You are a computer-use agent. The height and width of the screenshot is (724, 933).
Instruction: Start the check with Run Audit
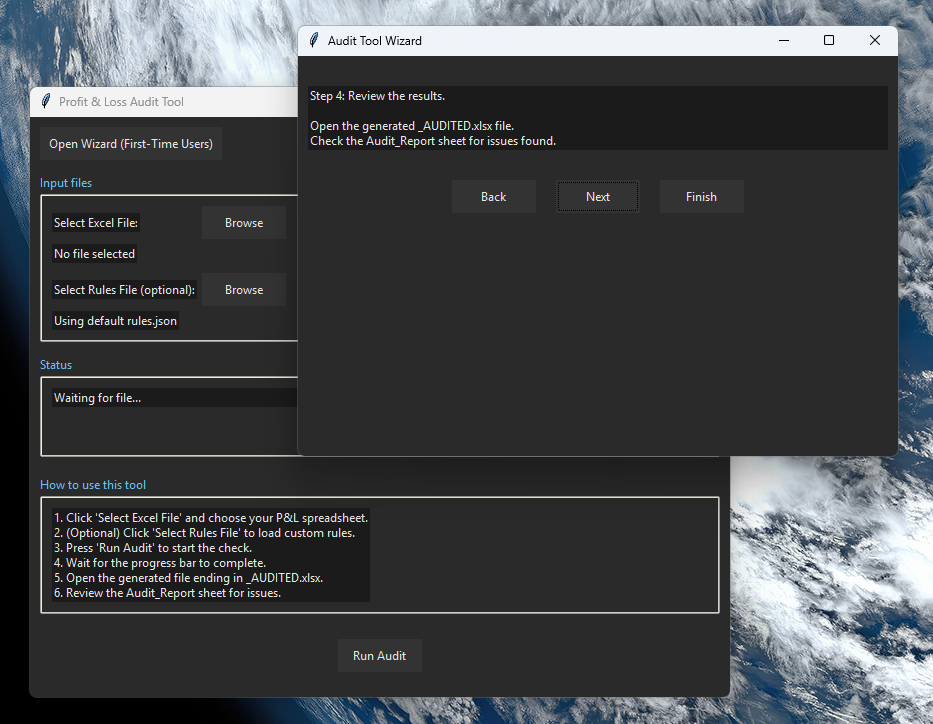tap(380, 656)
